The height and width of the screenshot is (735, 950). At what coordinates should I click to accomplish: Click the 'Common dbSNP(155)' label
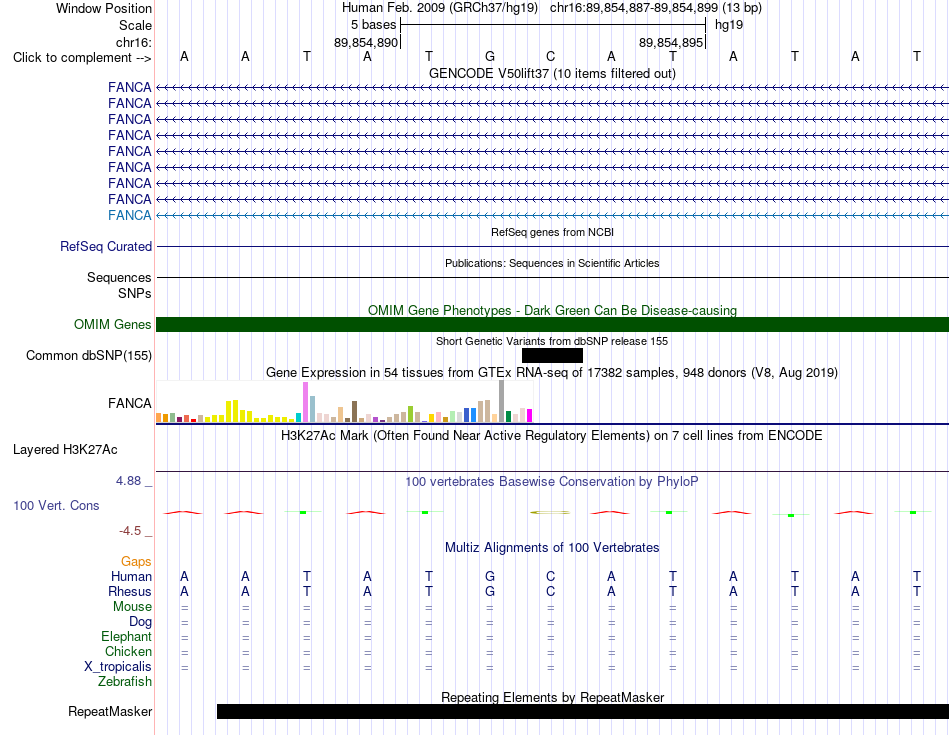pyautogui.click(x=88, y=356)
